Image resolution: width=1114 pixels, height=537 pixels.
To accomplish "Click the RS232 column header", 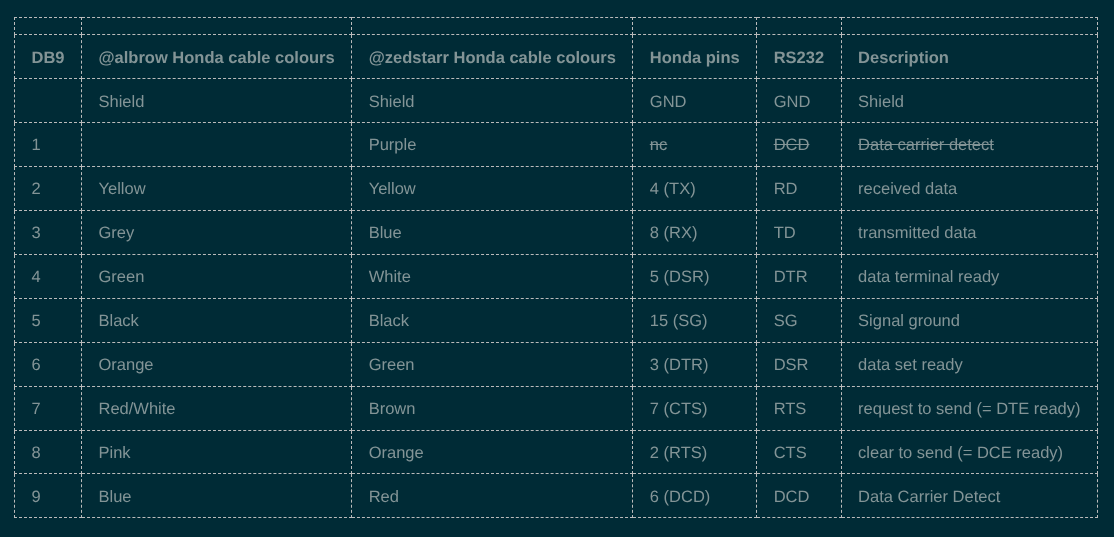I will [799, 57].
